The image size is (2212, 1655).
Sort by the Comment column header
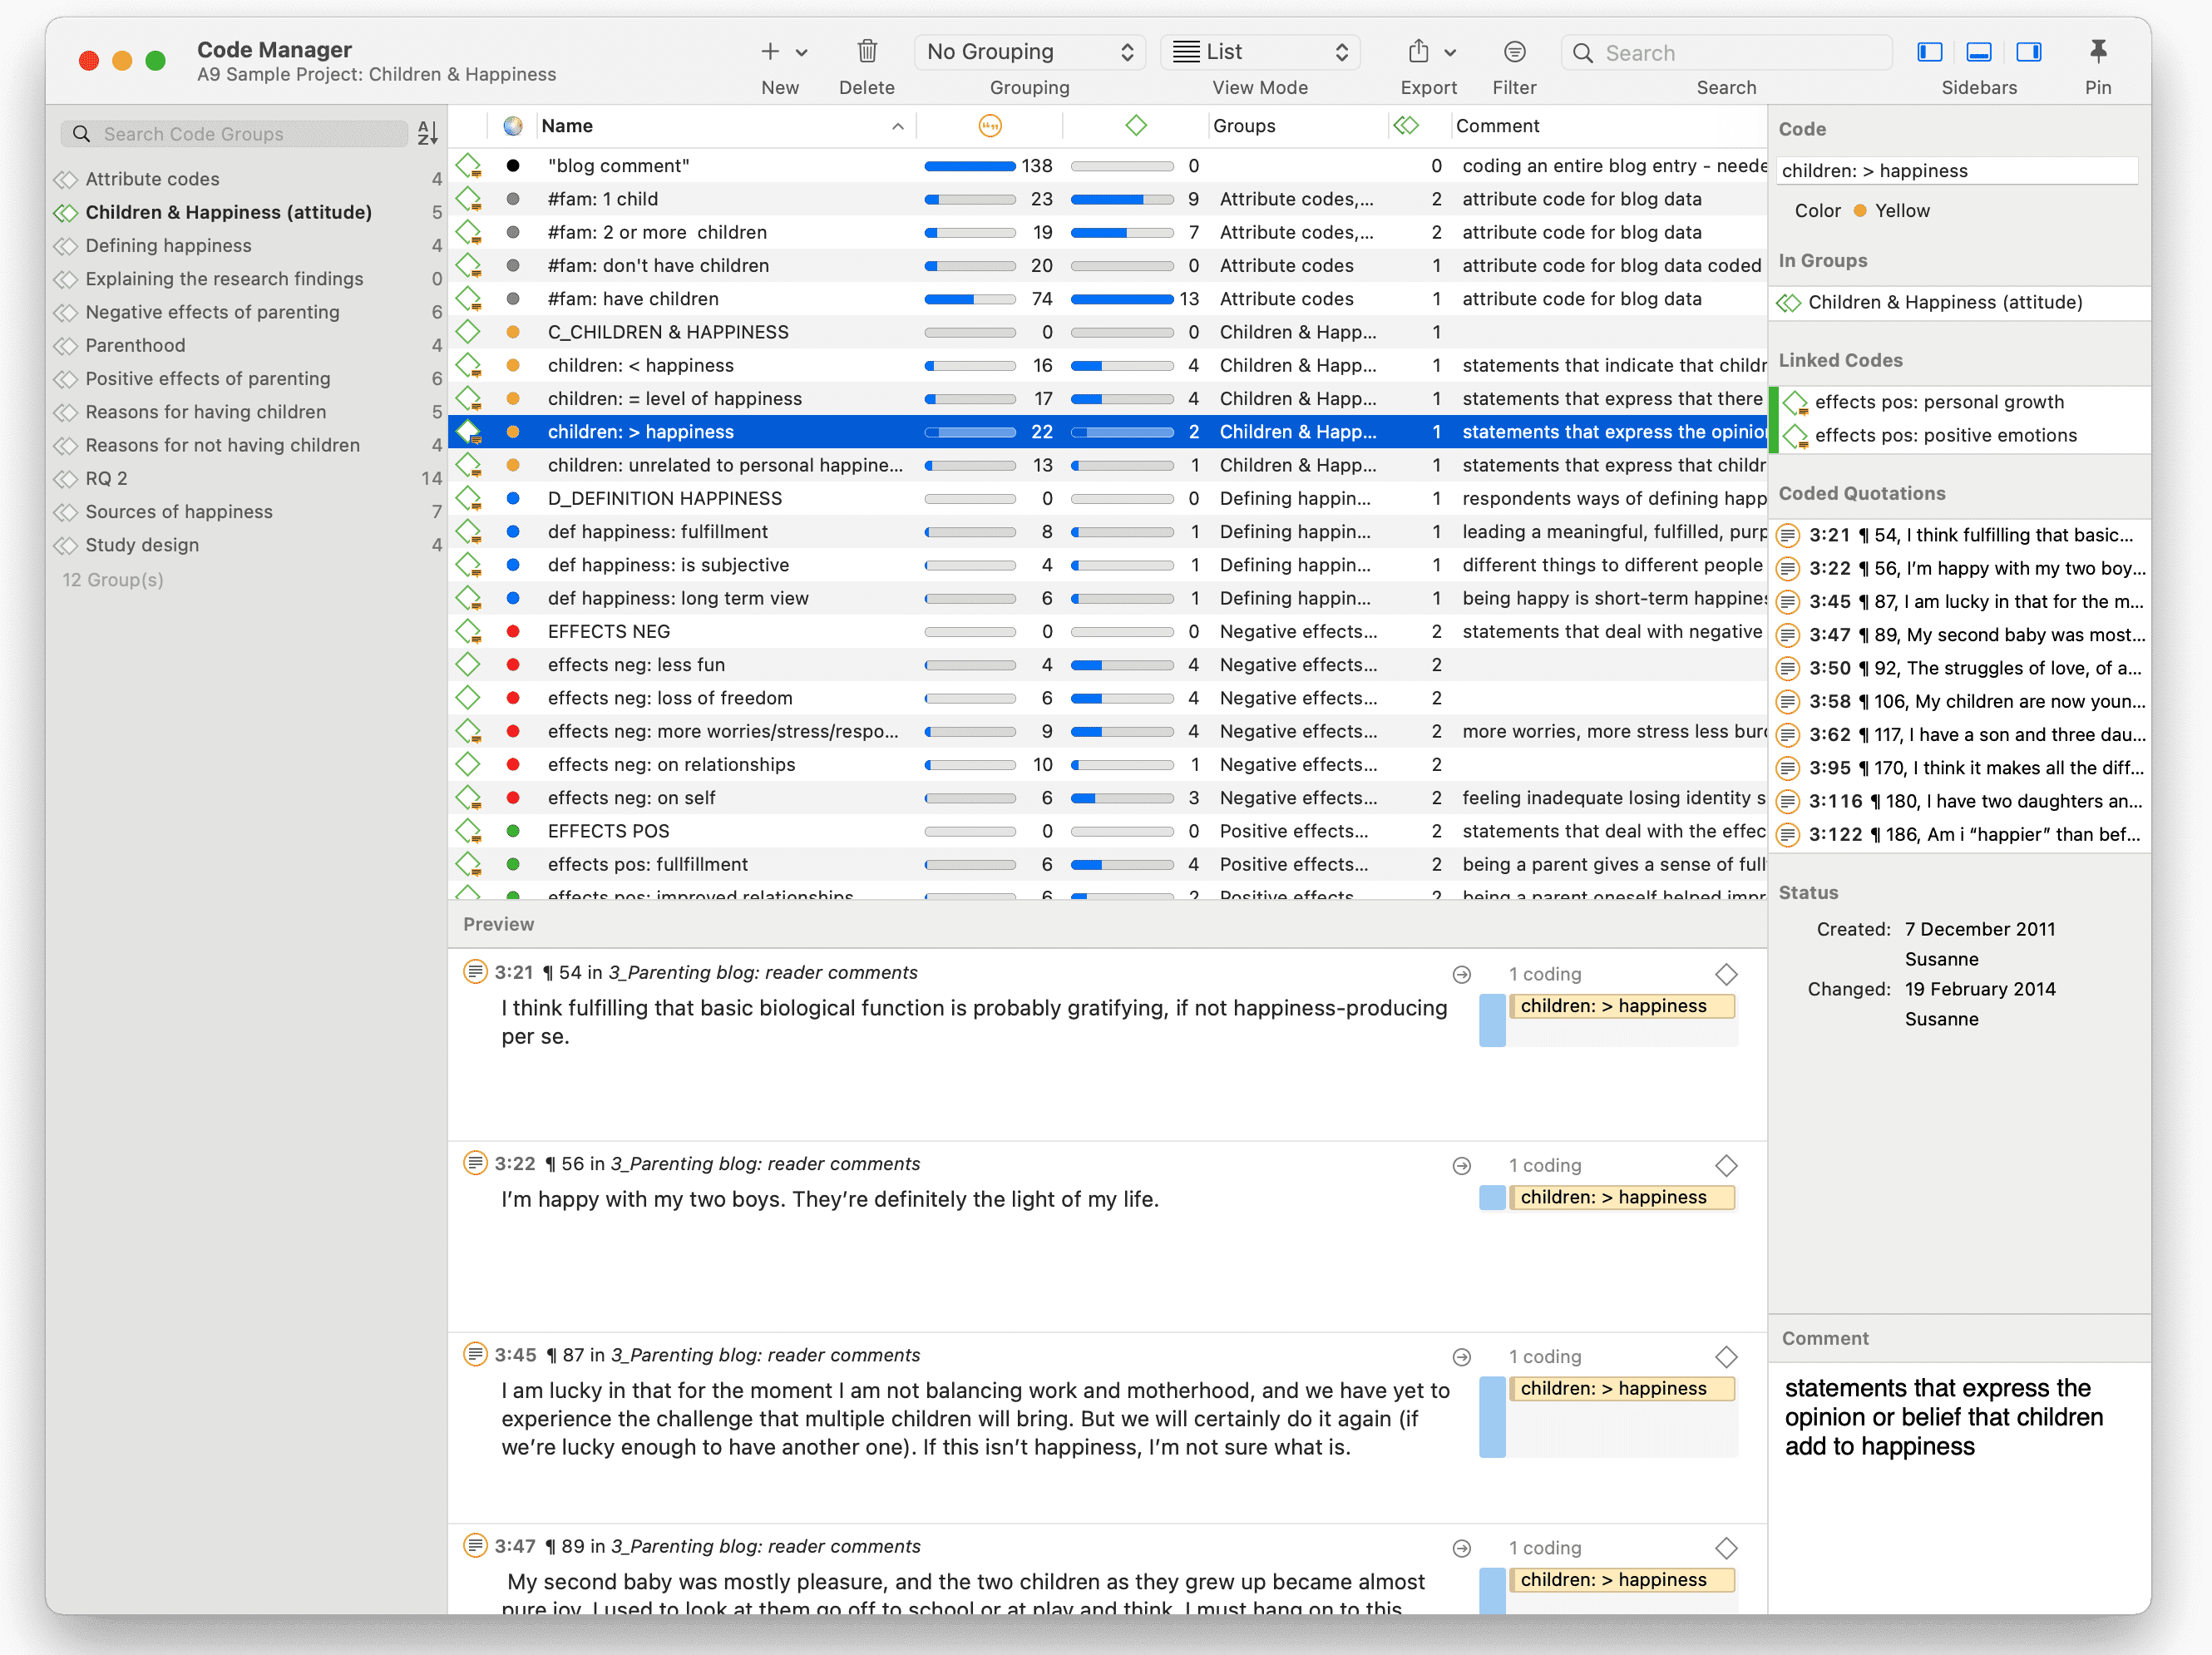1608,126
